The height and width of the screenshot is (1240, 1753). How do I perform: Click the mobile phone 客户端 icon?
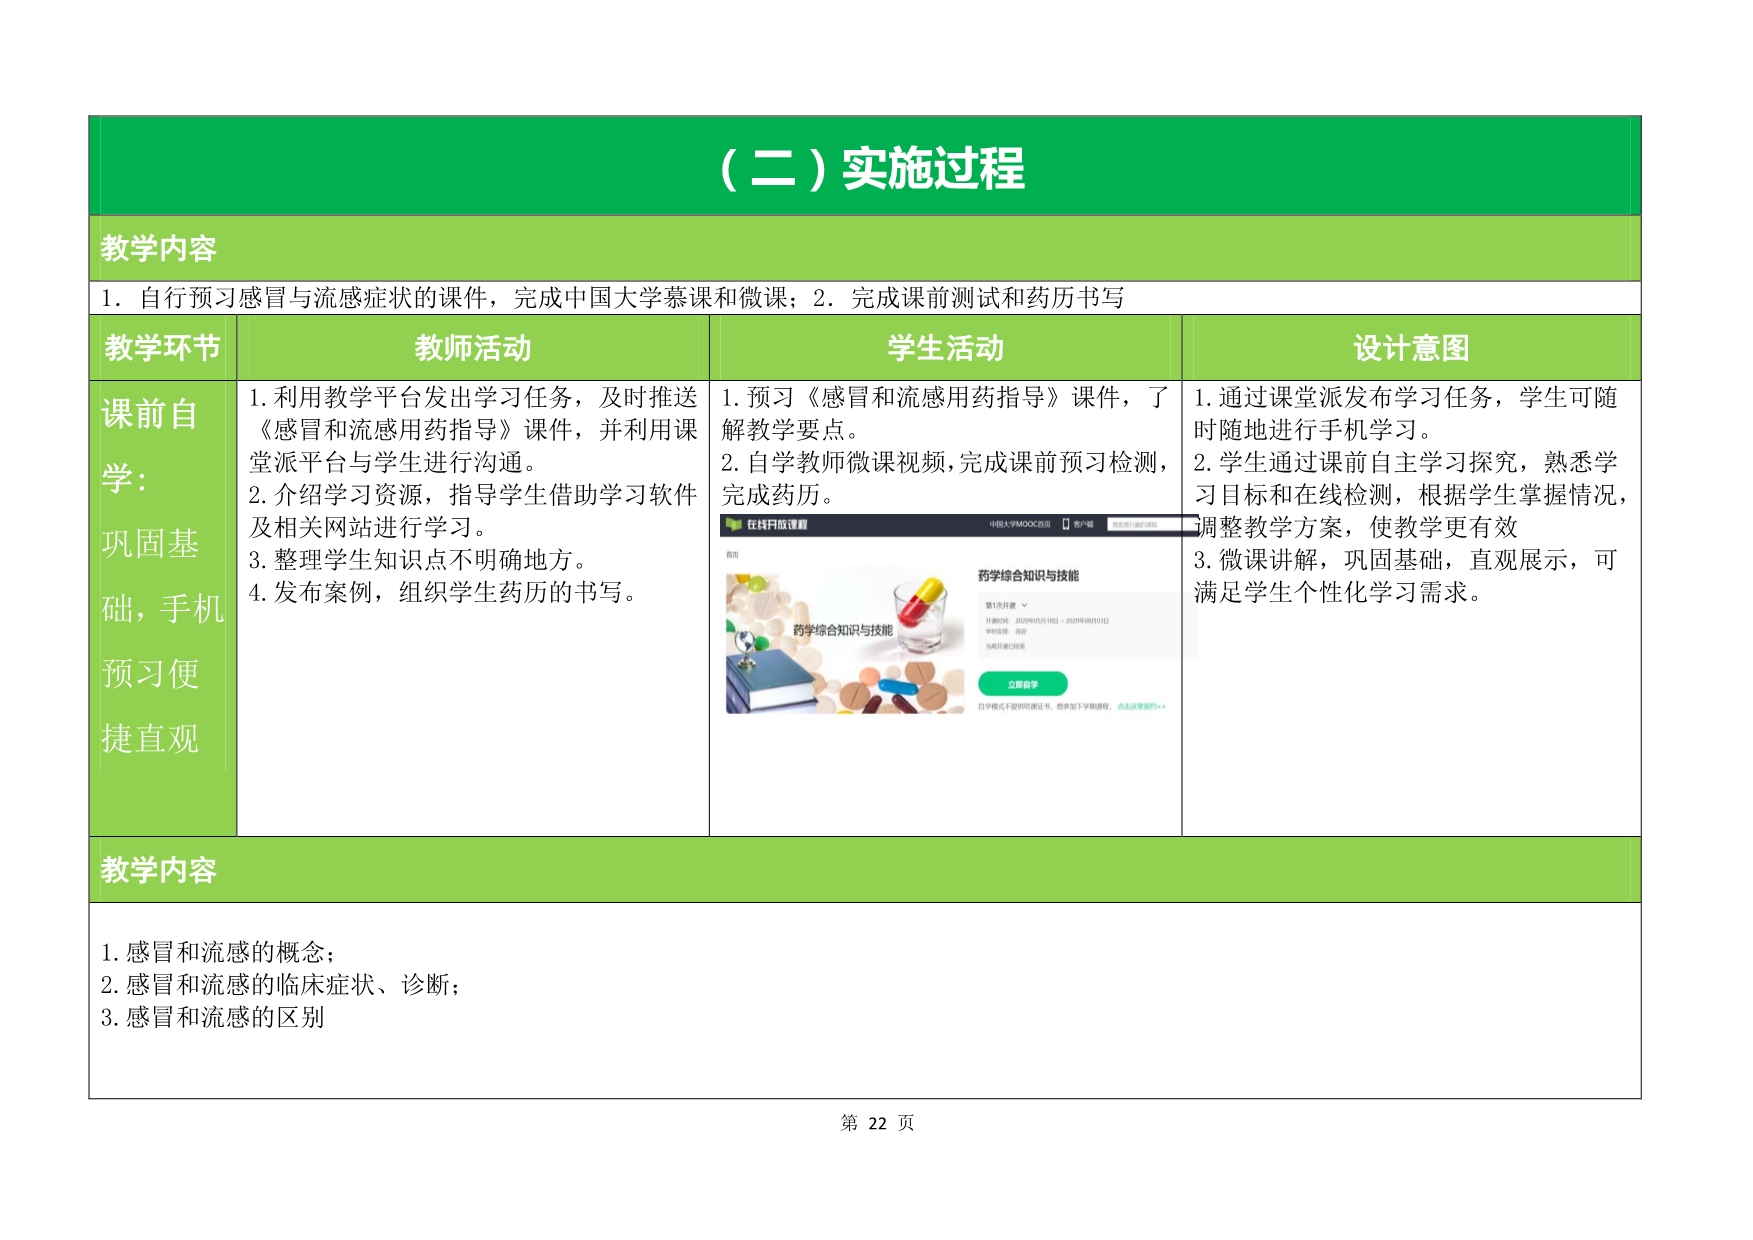(1066, 524)
